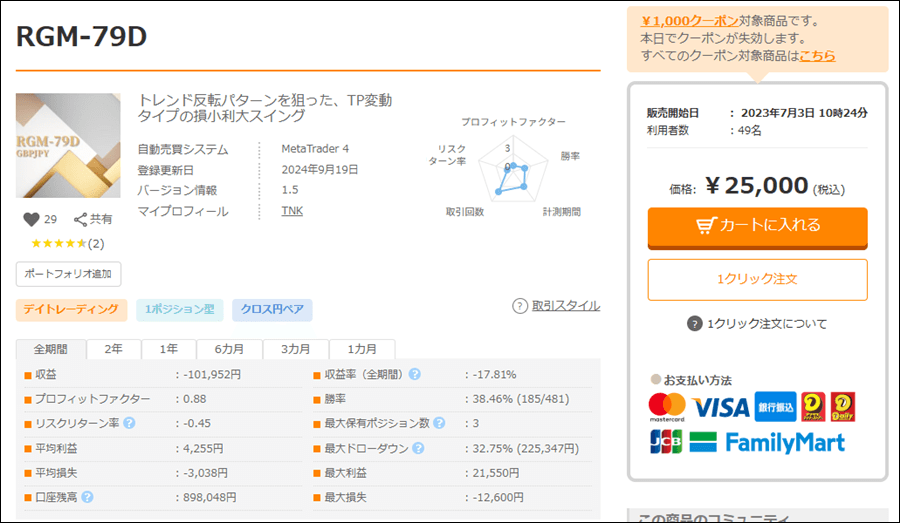Select the 全期間 tab
The image size is (900, 523).
pos(50,349)
